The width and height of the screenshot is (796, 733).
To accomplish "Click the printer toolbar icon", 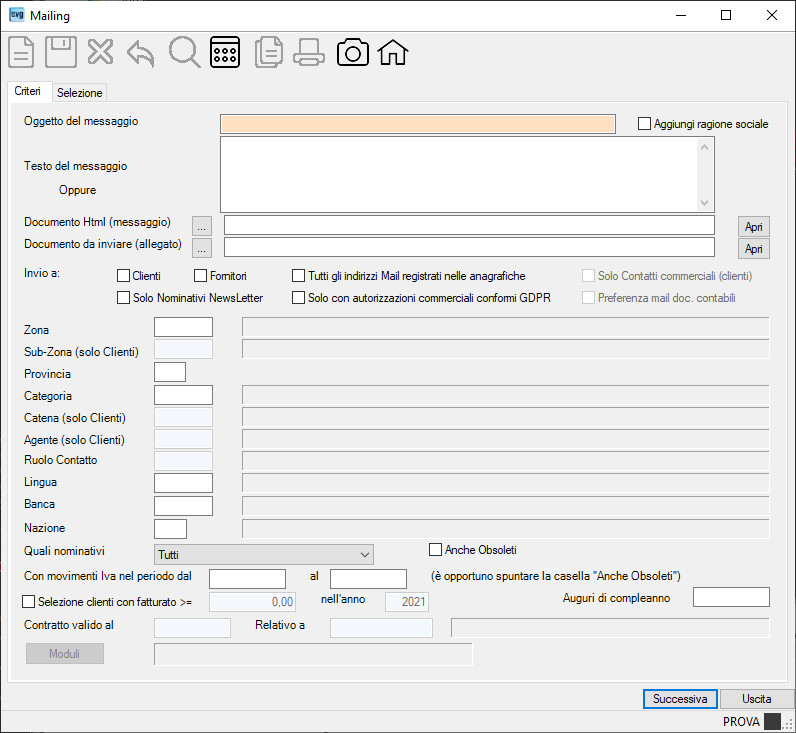I will point(309,53).
